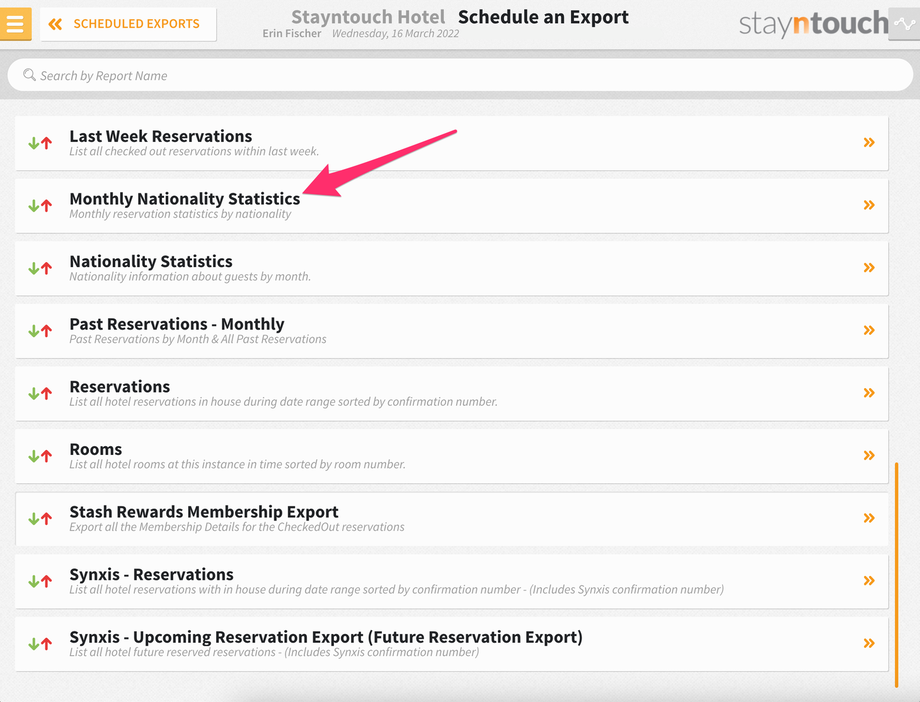Image resolution: width=920 pixels, height=702 pixels.
Task: Select the Nationality Statistics report title
Action: [151, 261]
